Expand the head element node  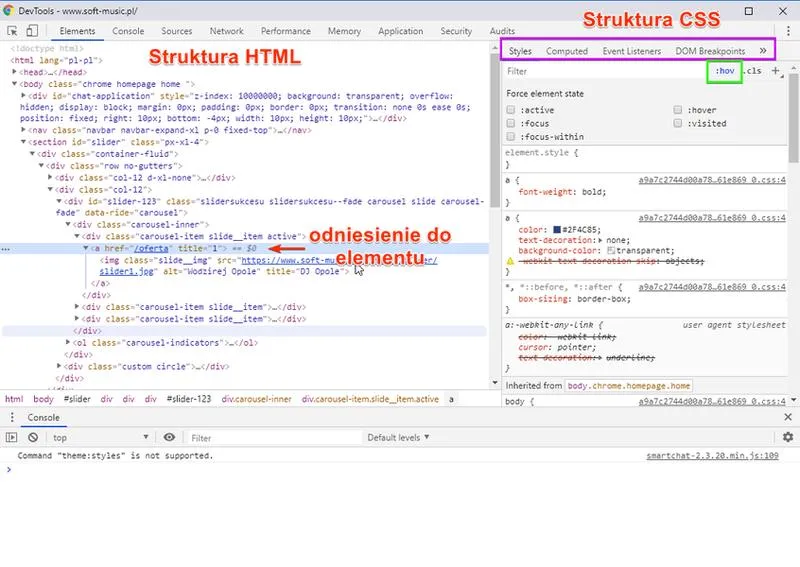(14, 72)
